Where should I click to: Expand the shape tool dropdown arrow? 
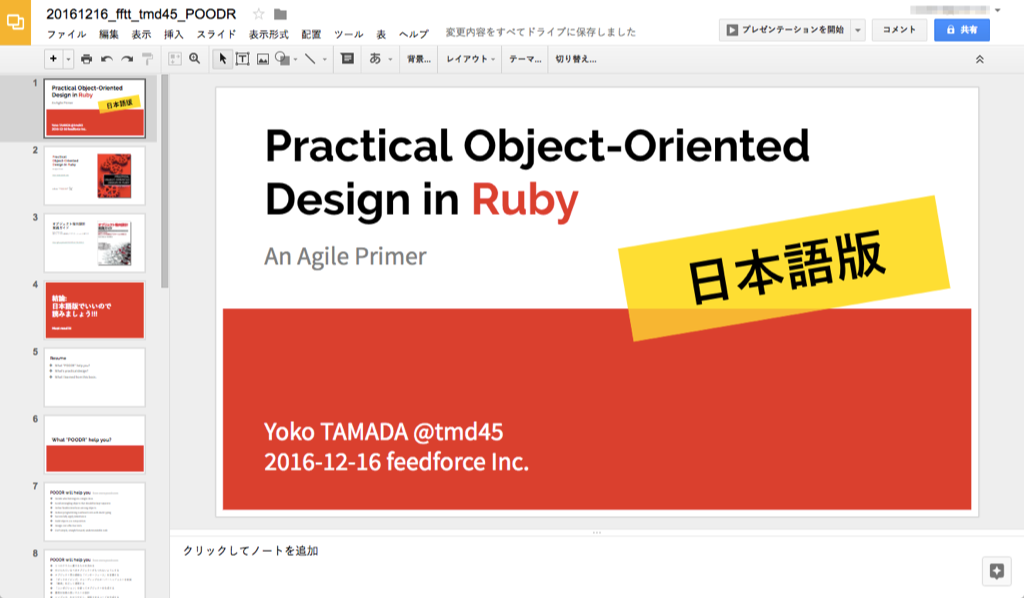(x=295, y=59)
